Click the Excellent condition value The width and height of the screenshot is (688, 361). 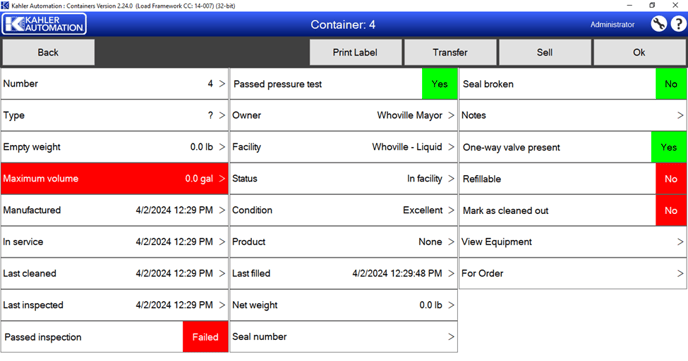point(423,210)
